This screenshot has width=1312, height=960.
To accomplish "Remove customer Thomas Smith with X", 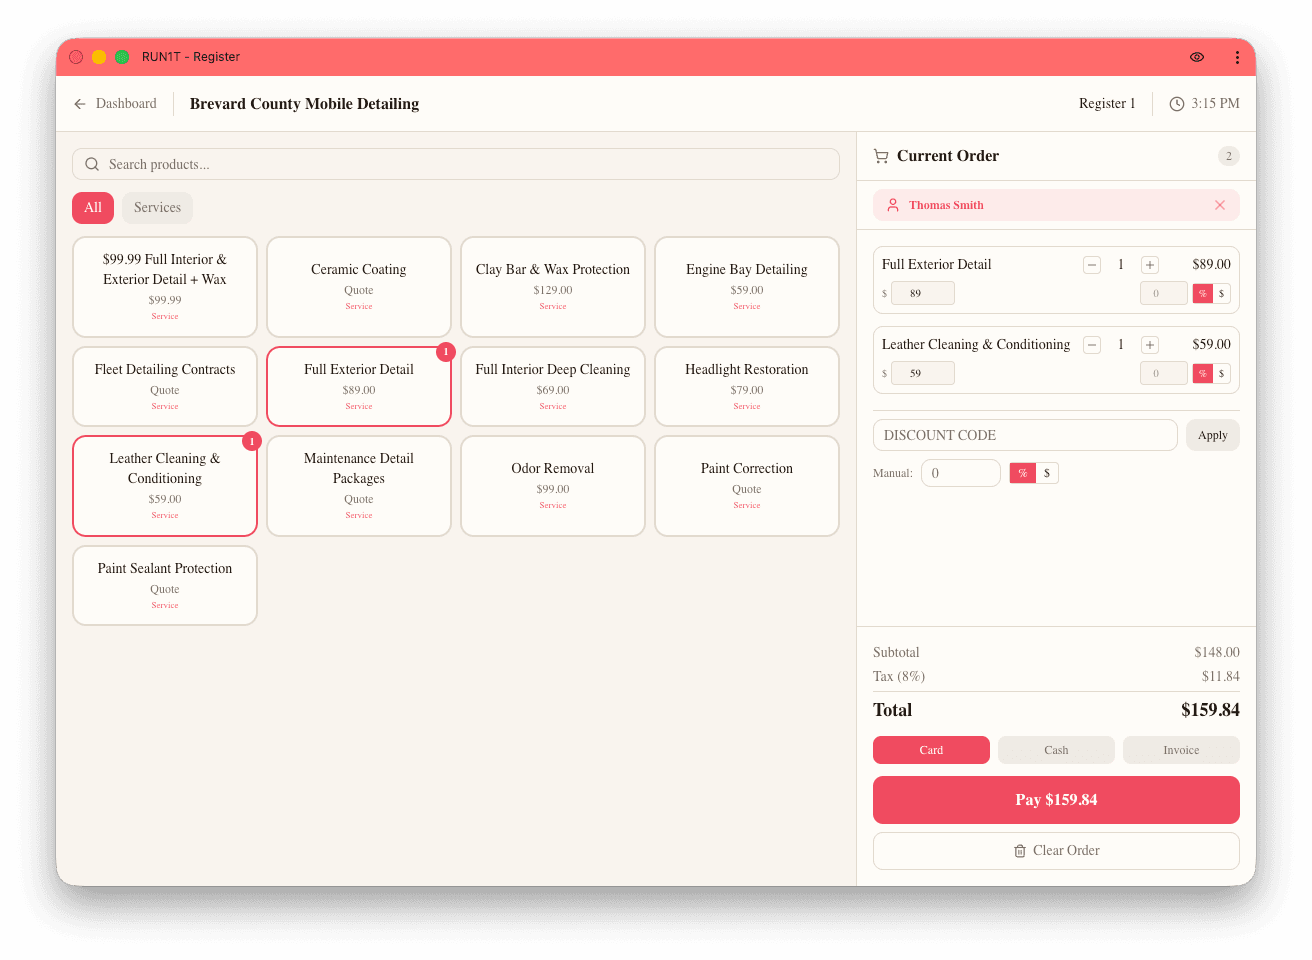I will [1220, 205].
